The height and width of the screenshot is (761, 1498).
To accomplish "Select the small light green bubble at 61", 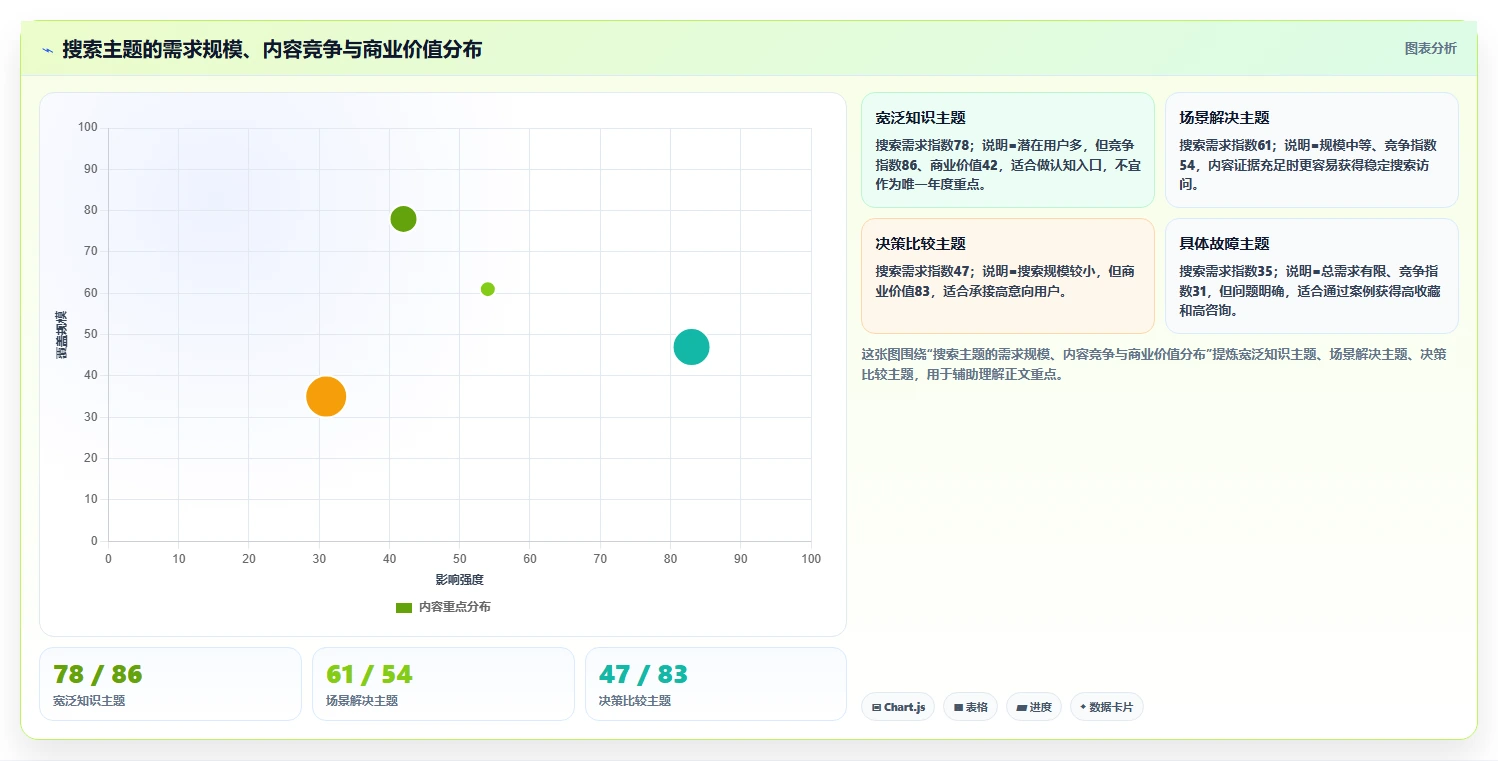I will point(488,289).
